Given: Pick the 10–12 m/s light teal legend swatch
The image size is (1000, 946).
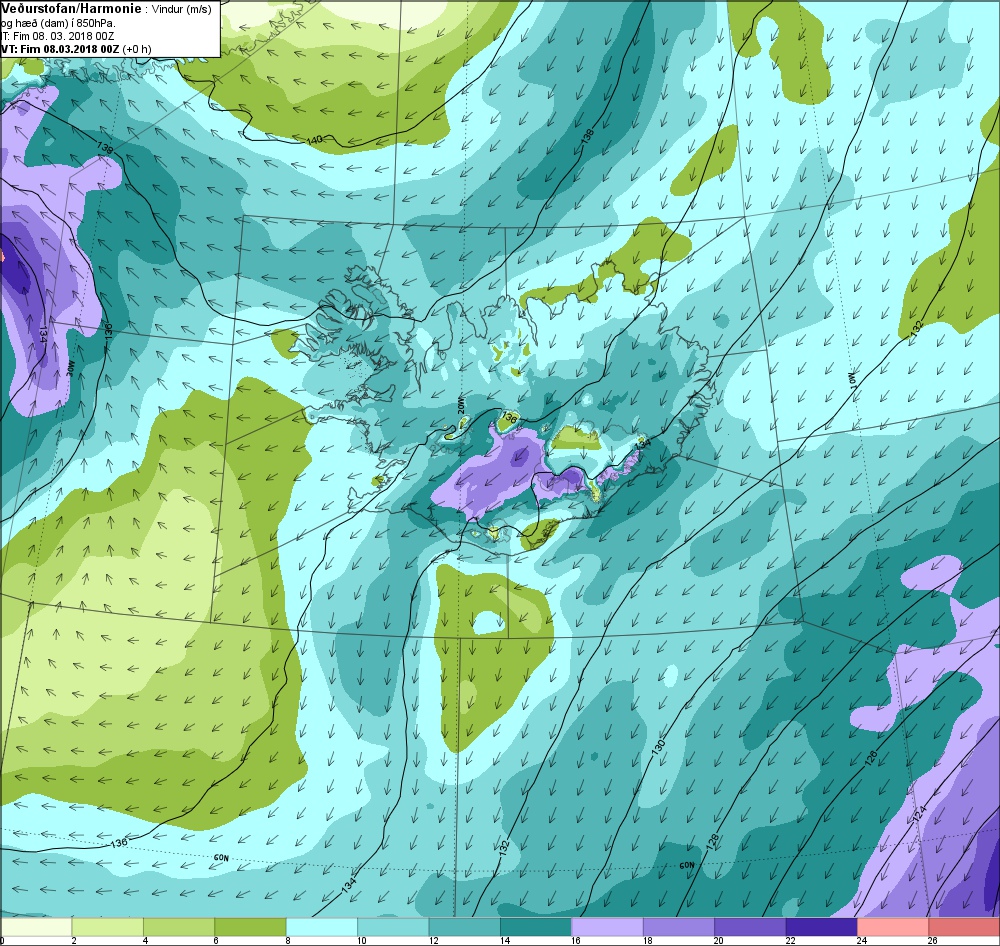Looking at the screenshot, I should coord(393,926).
